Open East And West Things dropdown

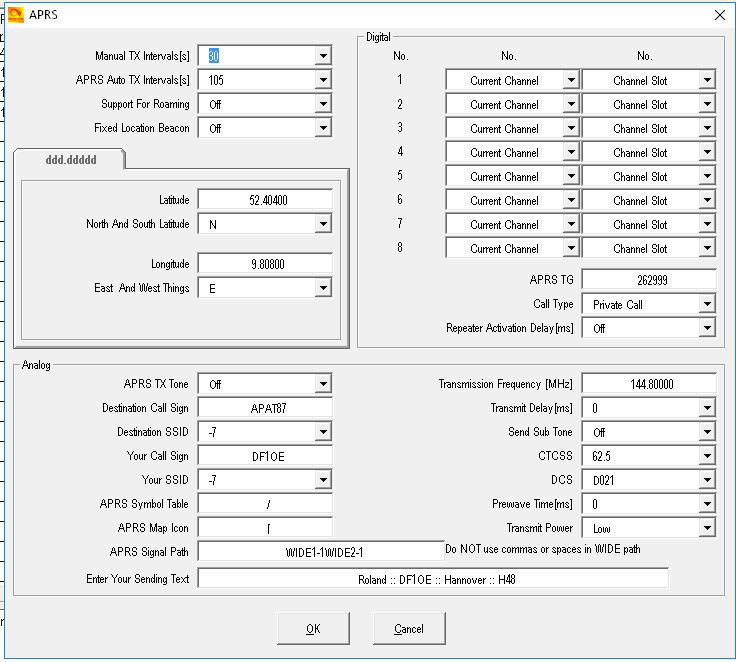323,288
